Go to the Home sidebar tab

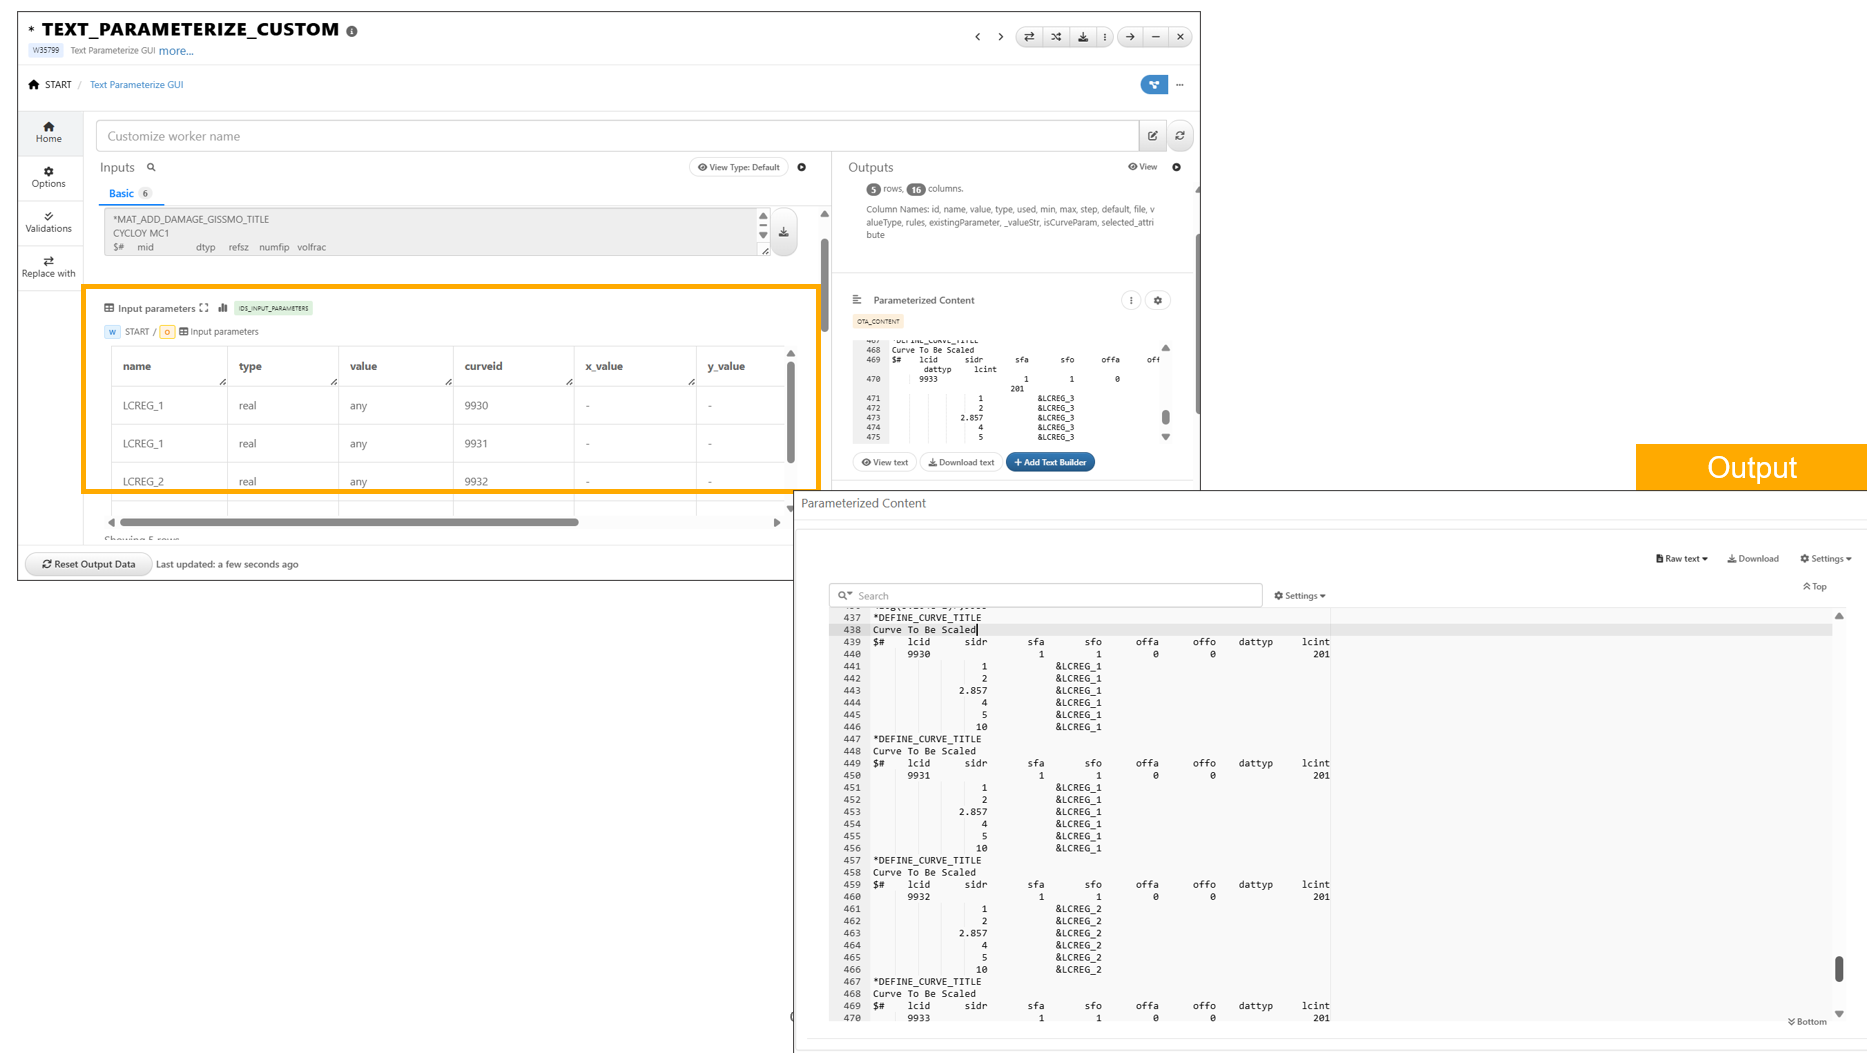coord(48,132)
